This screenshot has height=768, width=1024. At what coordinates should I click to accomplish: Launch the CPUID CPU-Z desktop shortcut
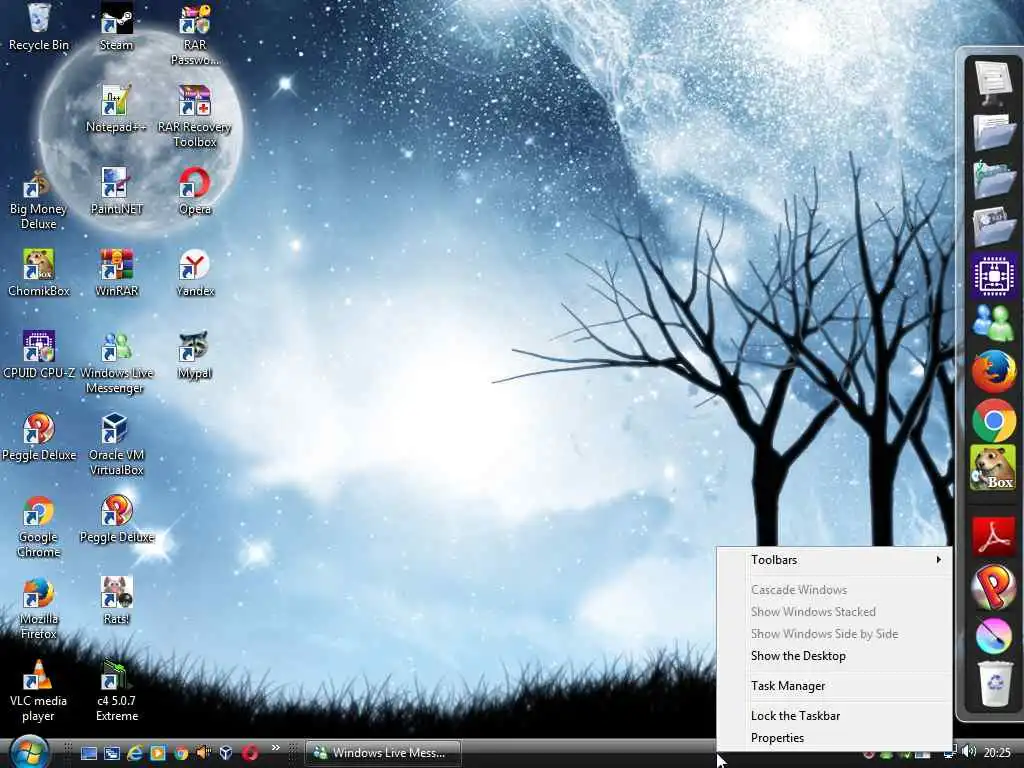coord(39,355)
